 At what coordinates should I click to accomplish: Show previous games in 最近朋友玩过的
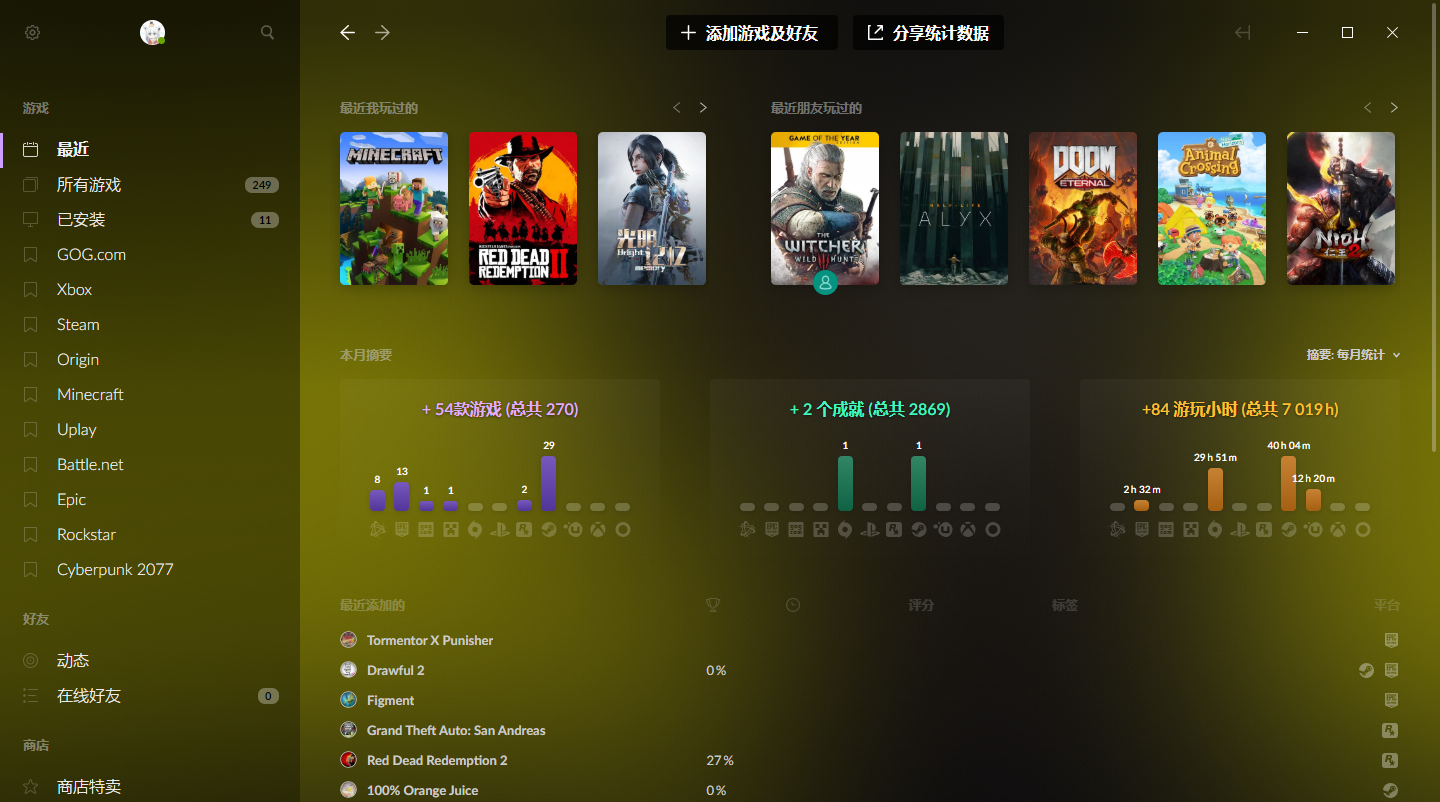[1368, 108]
